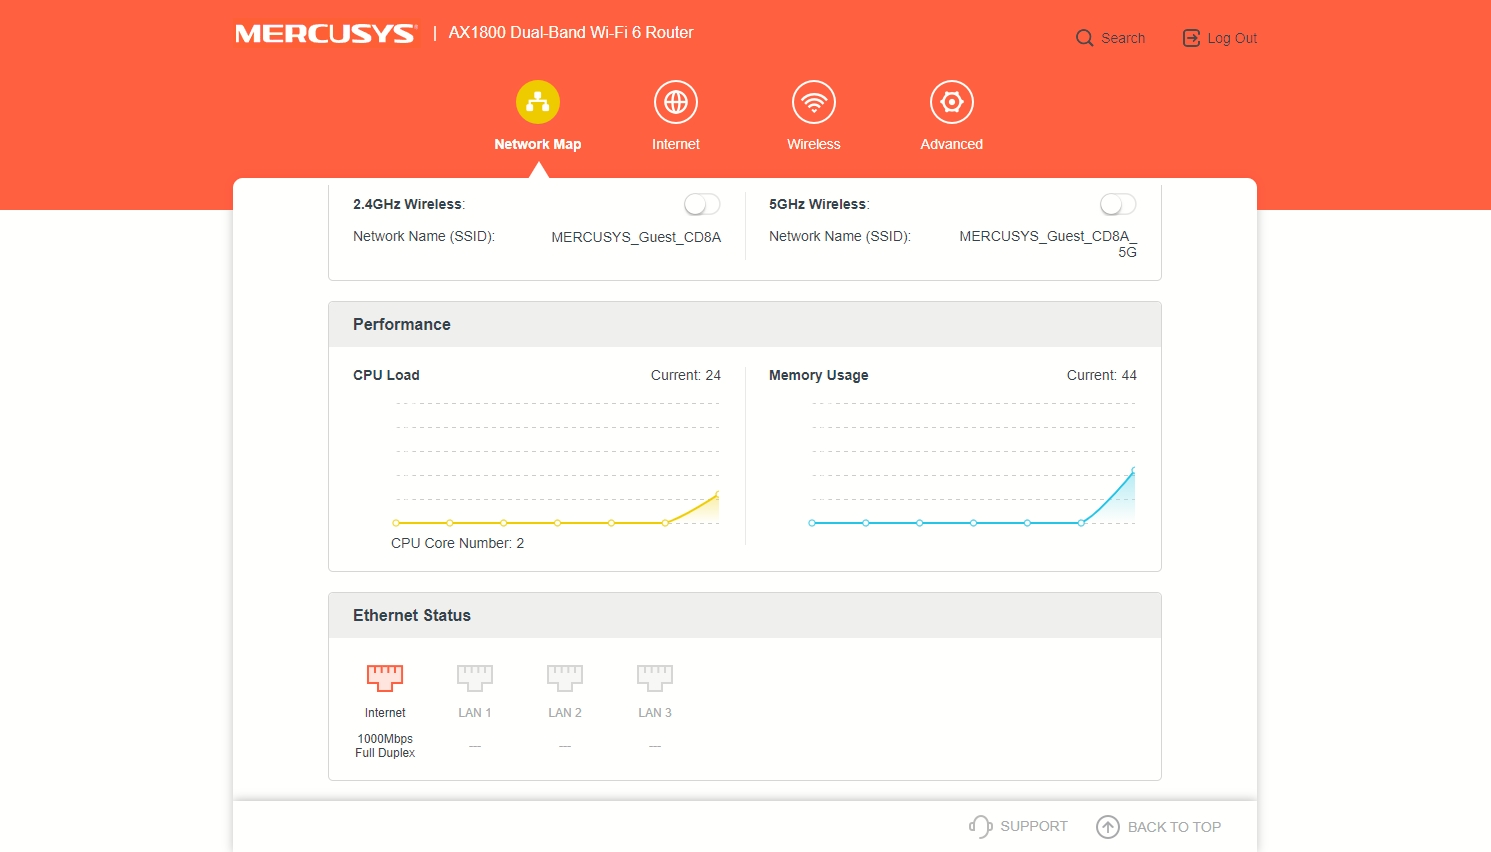Enable the 2.4GHz guest wireless toggle
1491x852 pixels.
click(x=702, y=204)
